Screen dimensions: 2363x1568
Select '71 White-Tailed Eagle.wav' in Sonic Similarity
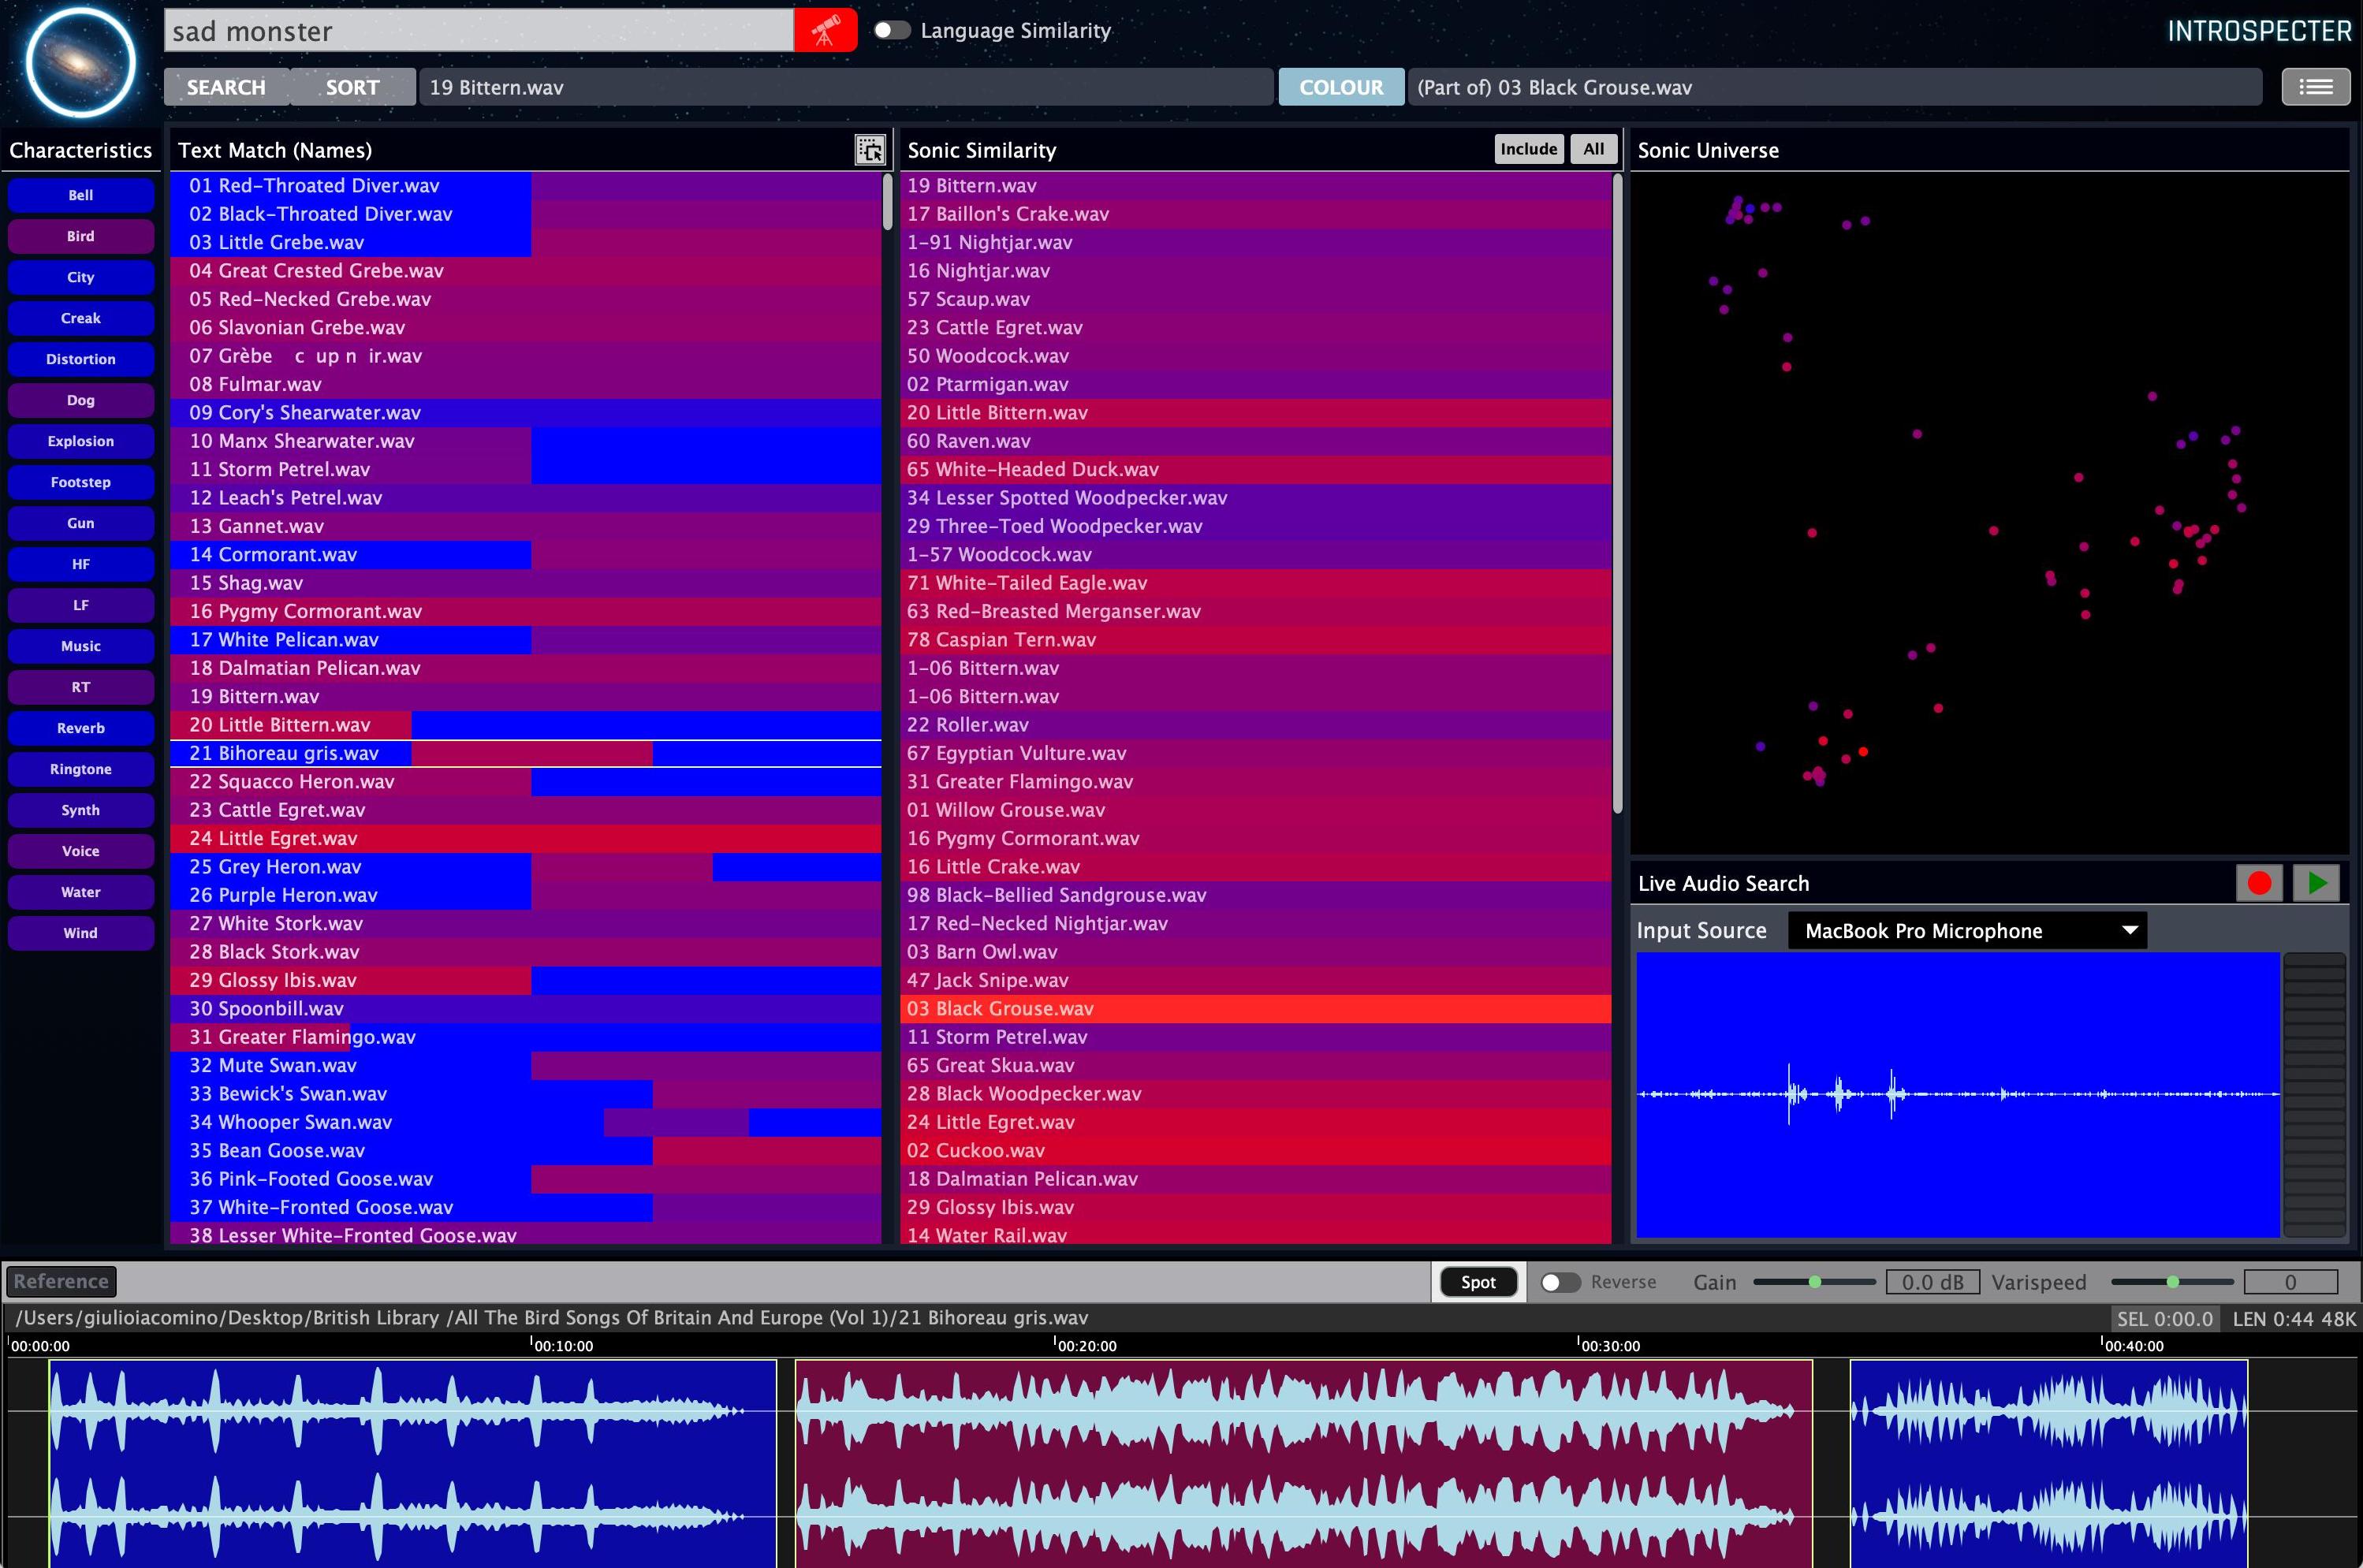[1256, 582]
